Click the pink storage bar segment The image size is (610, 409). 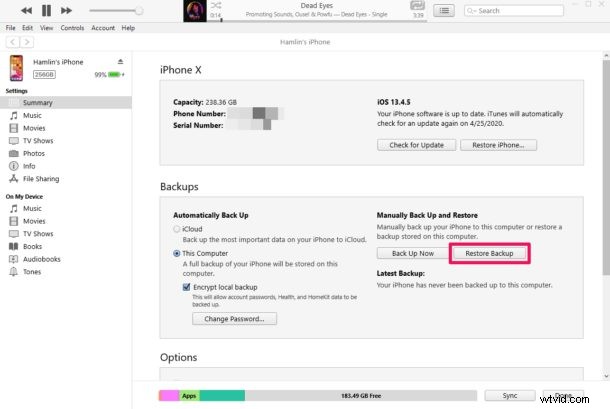click(169, 396)
